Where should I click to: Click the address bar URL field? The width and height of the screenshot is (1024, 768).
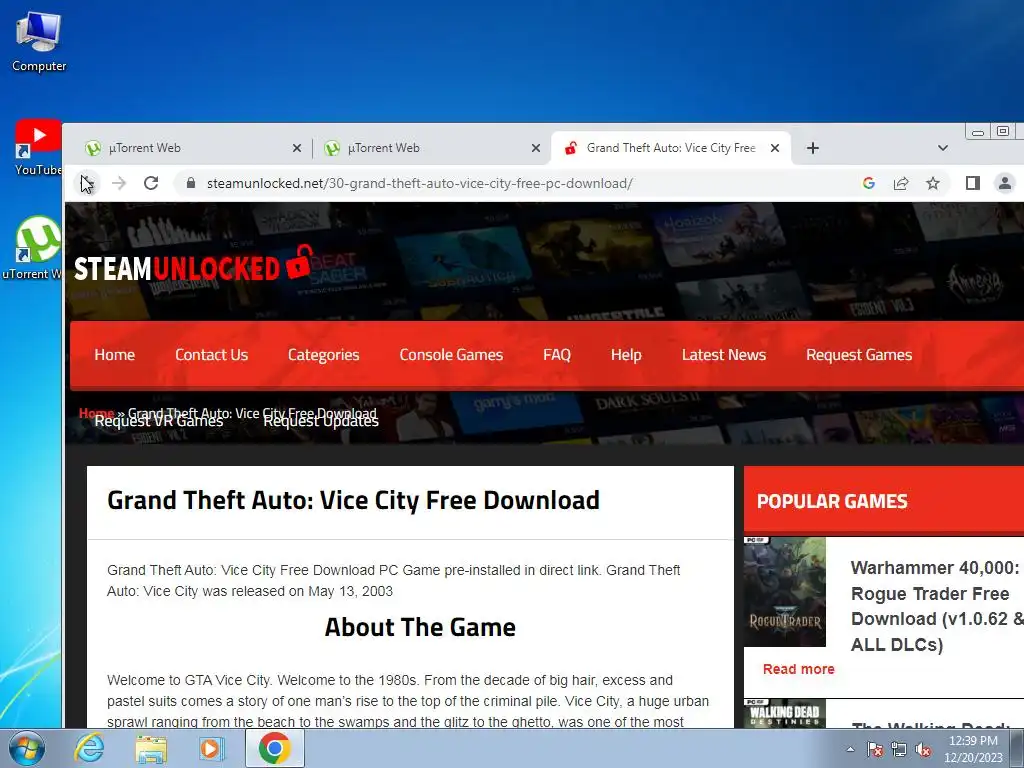coord(522,184)
